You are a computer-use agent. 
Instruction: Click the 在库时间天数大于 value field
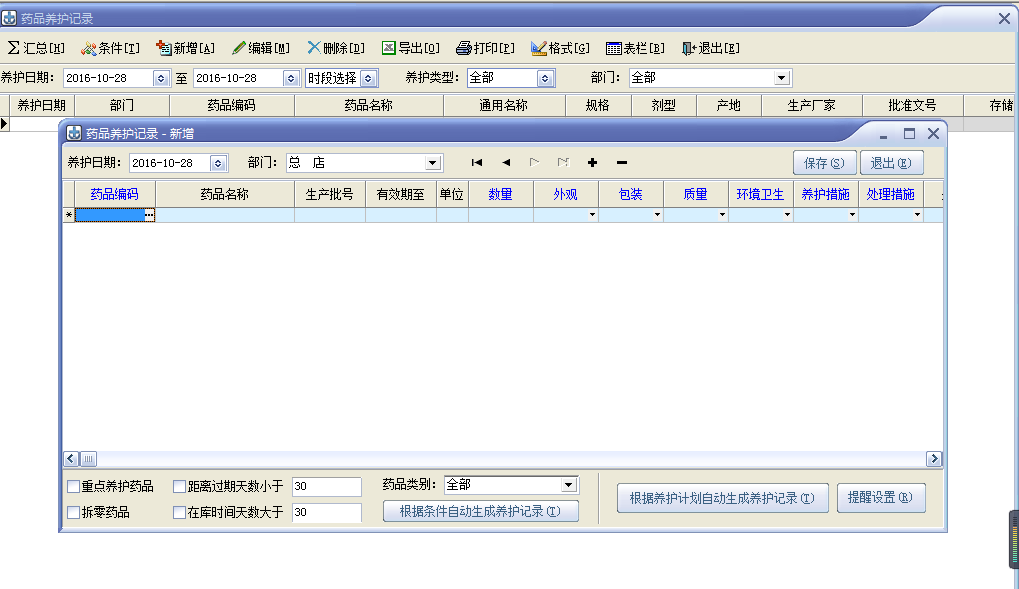coord(326,512)
